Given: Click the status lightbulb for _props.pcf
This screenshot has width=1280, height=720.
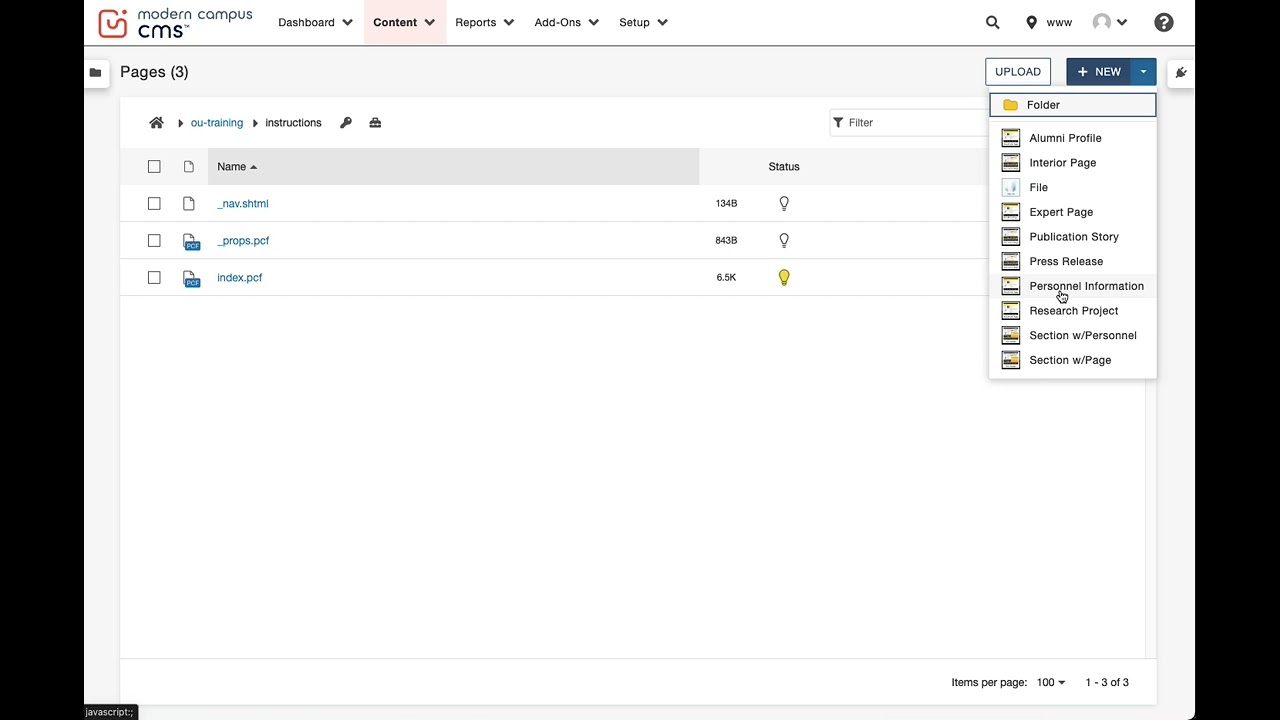Looking at the screenshot, I should pyautogui.click(x=784, y=240).
